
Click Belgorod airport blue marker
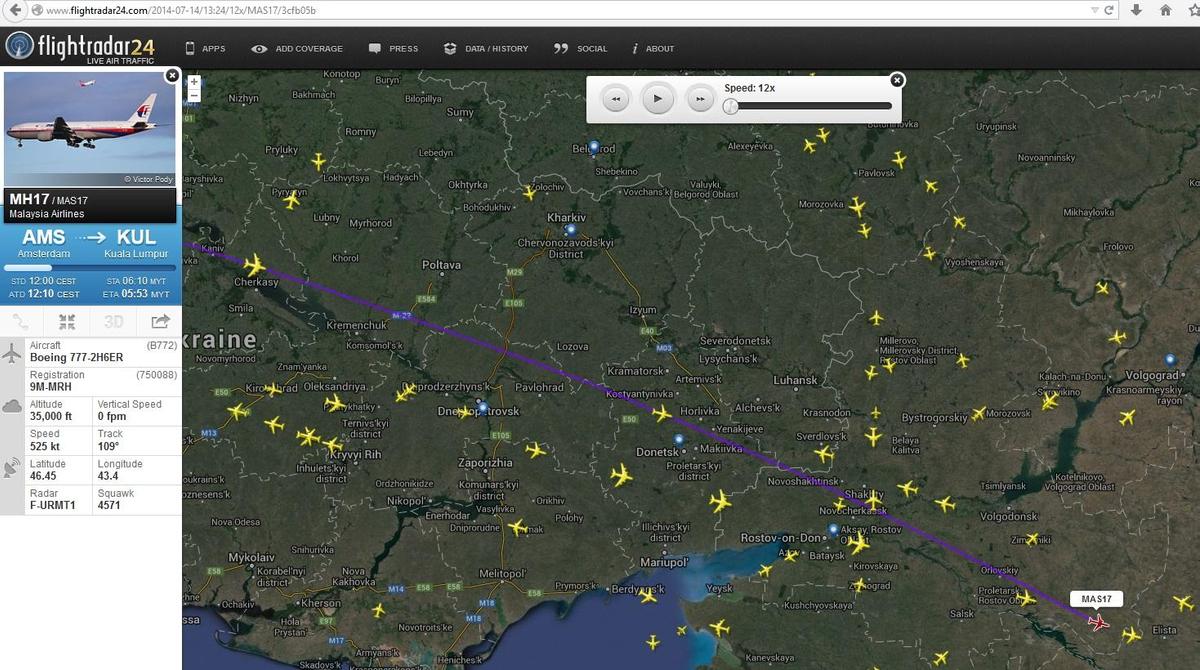594,147
